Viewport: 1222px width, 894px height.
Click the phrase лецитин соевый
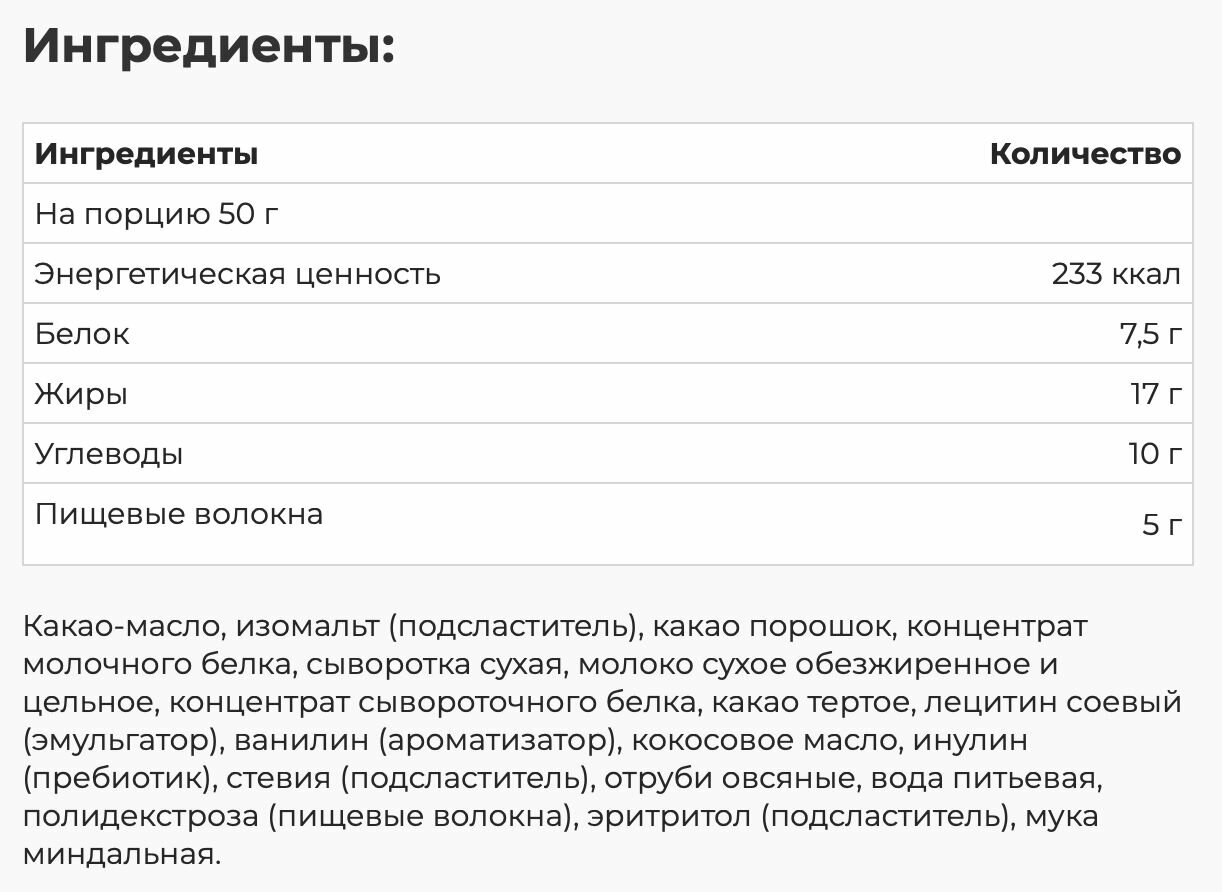[x=1053, y=702]
